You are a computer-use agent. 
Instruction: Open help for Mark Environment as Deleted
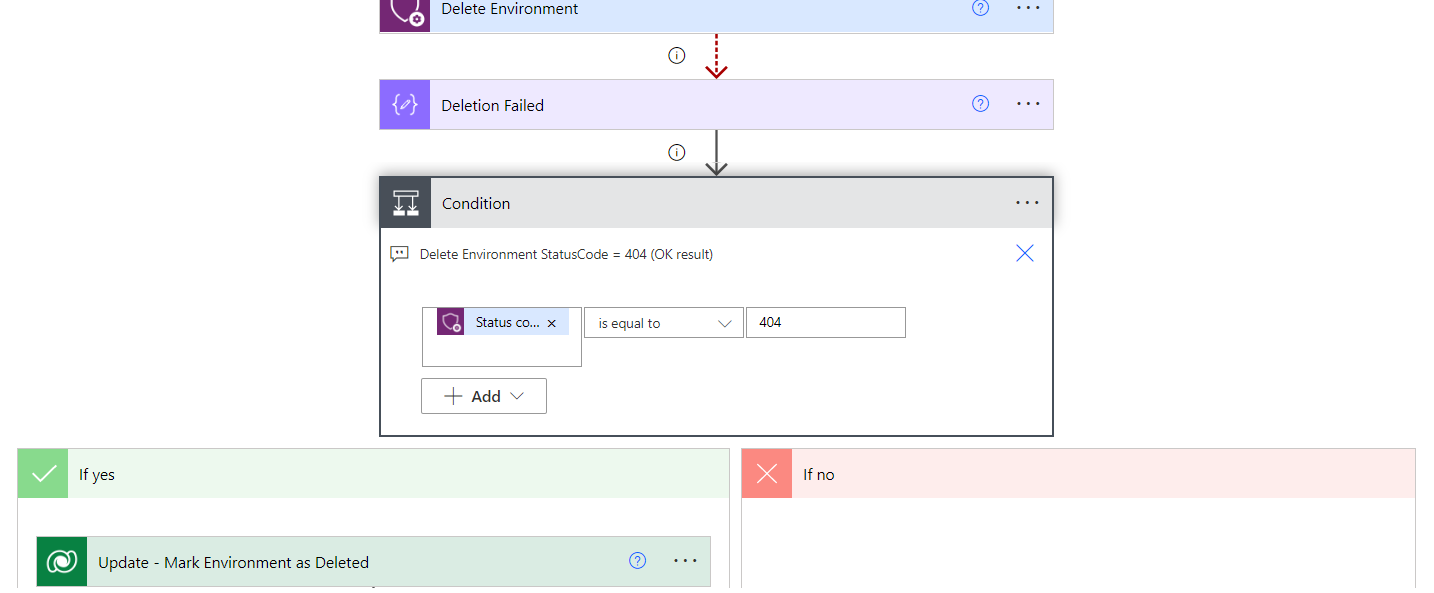[637, 561]
